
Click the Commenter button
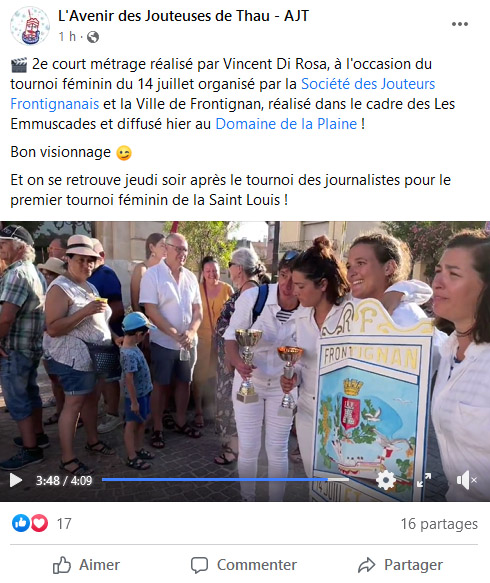click(x=244, y=565)
